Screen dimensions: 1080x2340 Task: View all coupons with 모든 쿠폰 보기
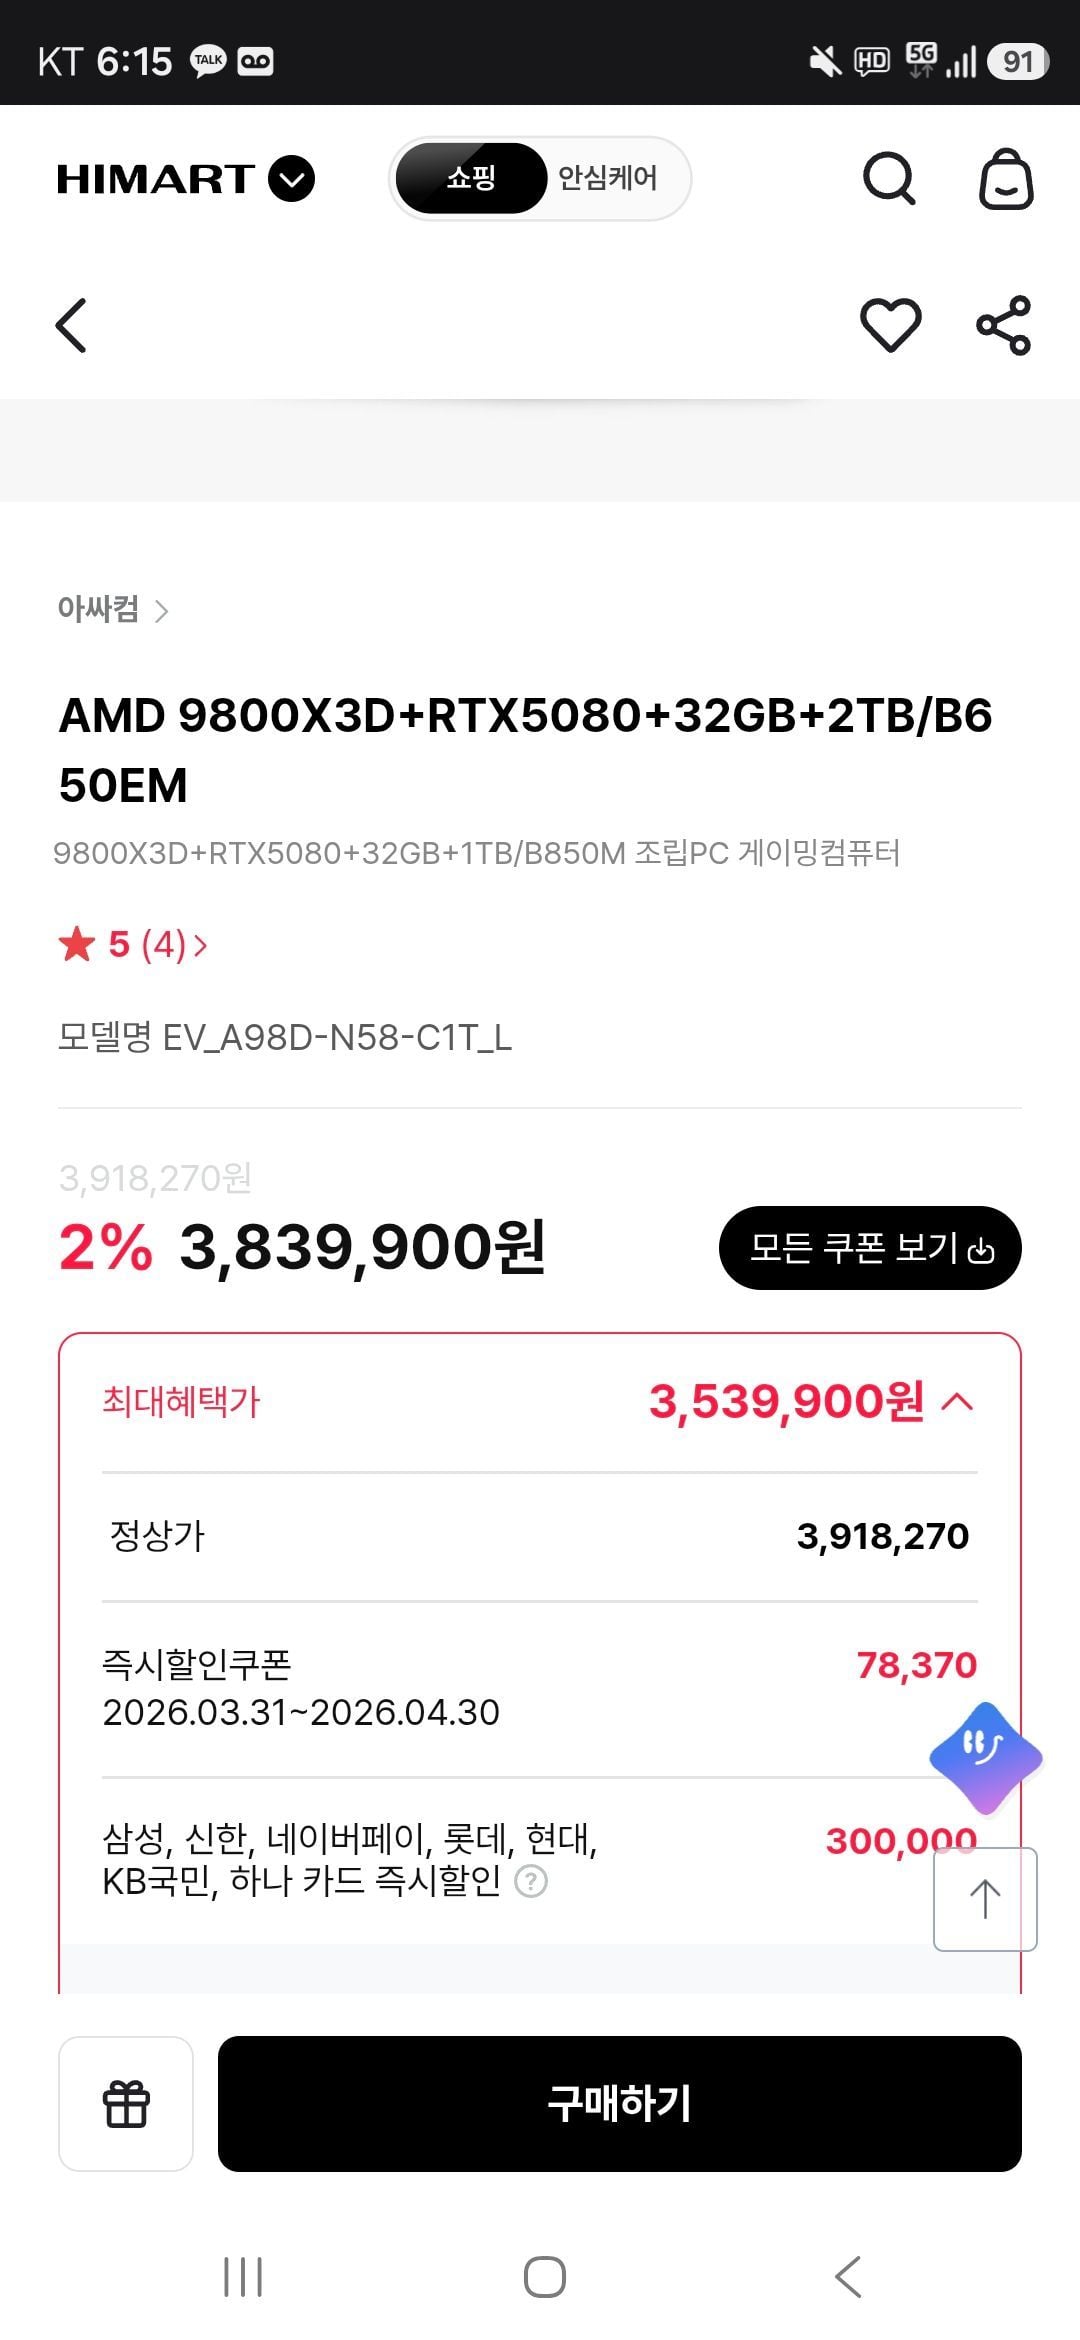[x=870, y=1248]
